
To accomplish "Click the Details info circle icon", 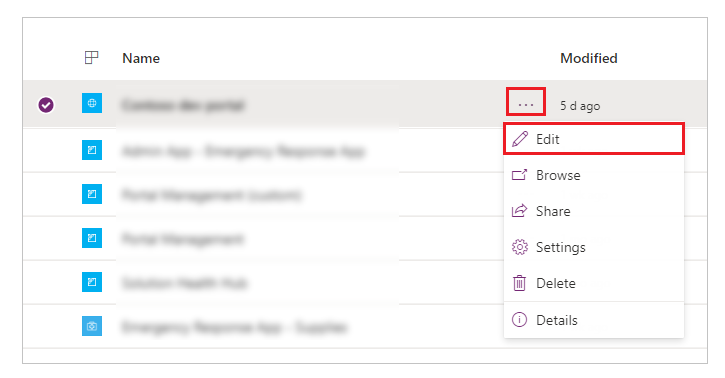I will (519, 320).
